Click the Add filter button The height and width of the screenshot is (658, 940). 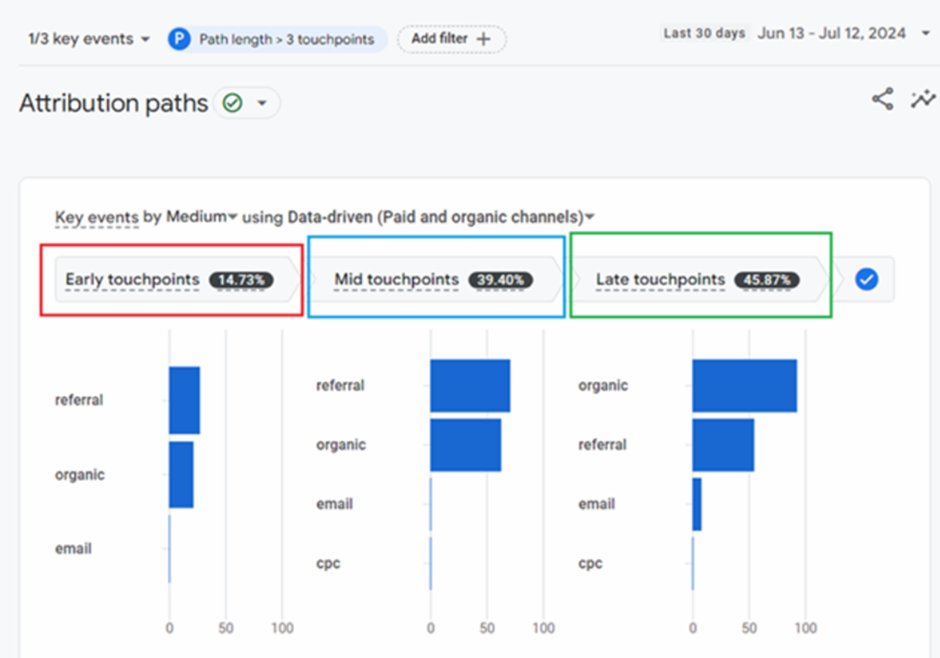pyautogui.click(x=452, y=39)
